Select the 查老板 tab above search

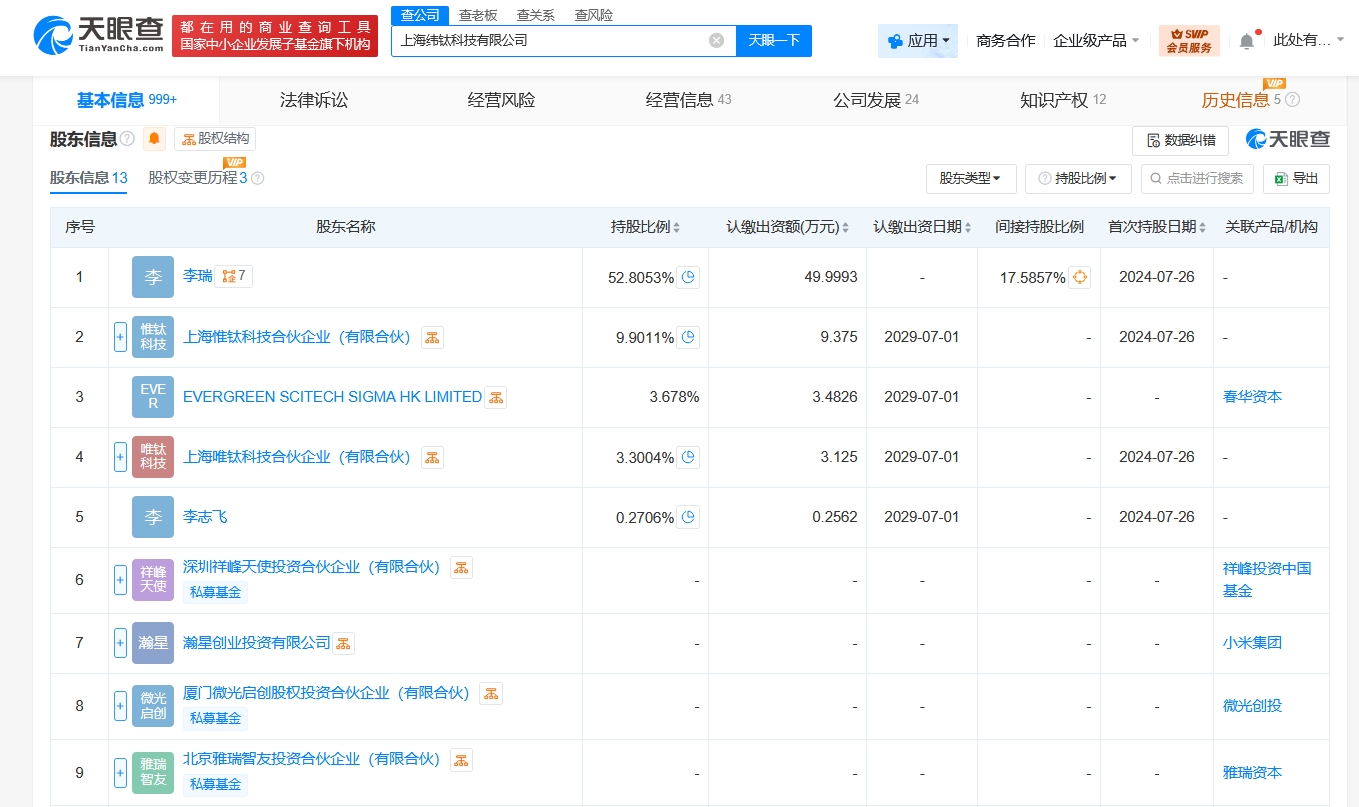pyautogui.click(x=477, y=15)
